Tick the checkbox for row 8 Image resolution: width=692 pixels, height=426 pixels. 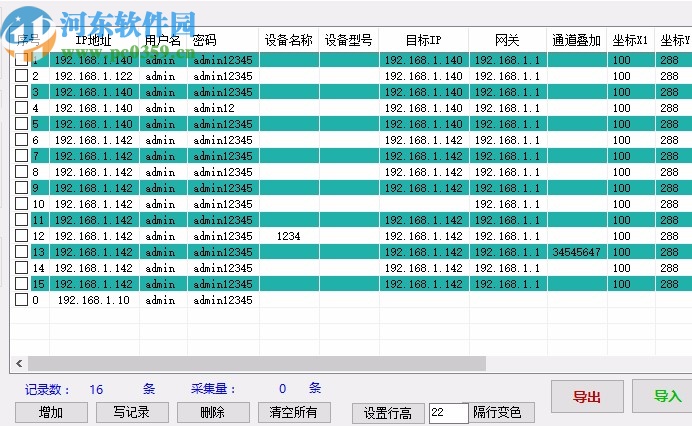21,171
